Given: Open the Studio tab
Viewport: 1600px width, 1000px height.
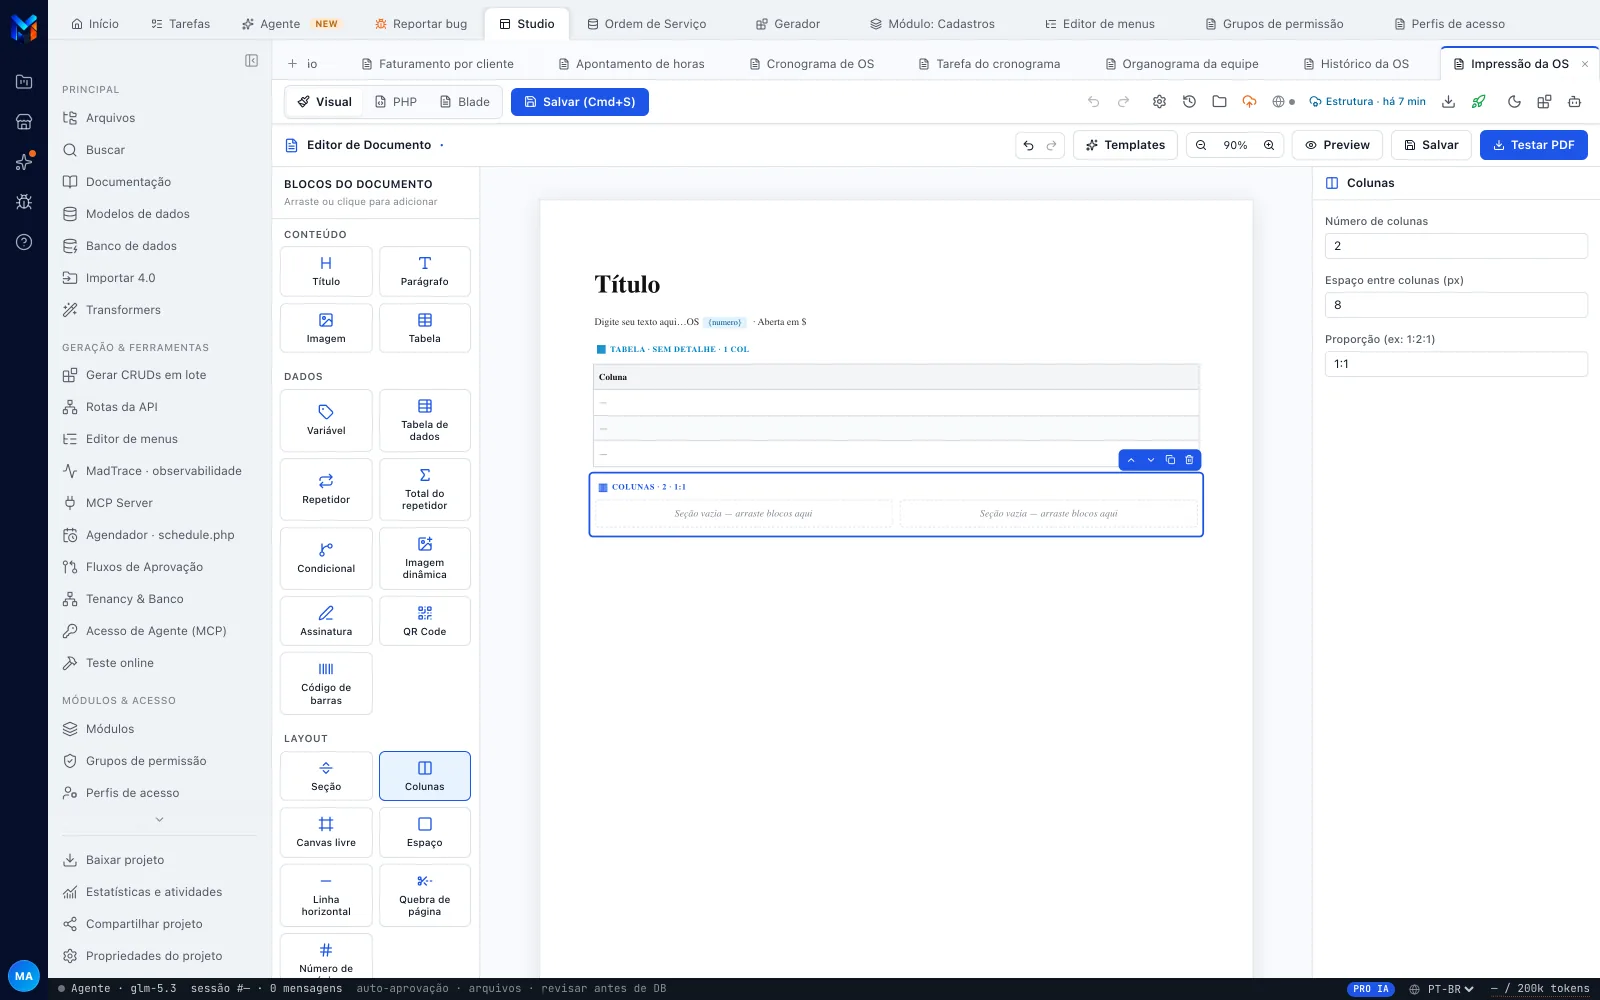Looking at the screenshot, I should pyautogui.click(x=526, y=24).
